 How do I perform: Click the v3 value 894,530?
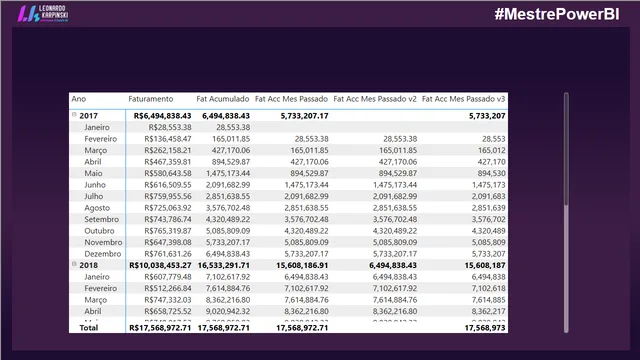tap(492, 173)
